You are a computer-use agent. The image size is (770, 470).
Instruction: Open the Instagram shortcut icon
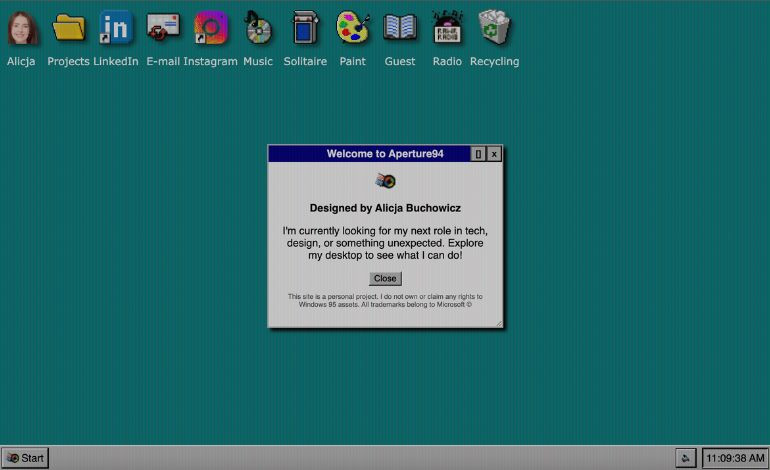coord(211,28)
